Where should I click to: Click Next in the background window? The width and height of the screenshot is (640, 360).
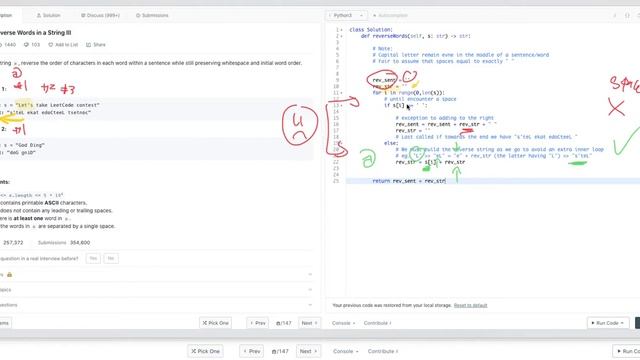308,351
